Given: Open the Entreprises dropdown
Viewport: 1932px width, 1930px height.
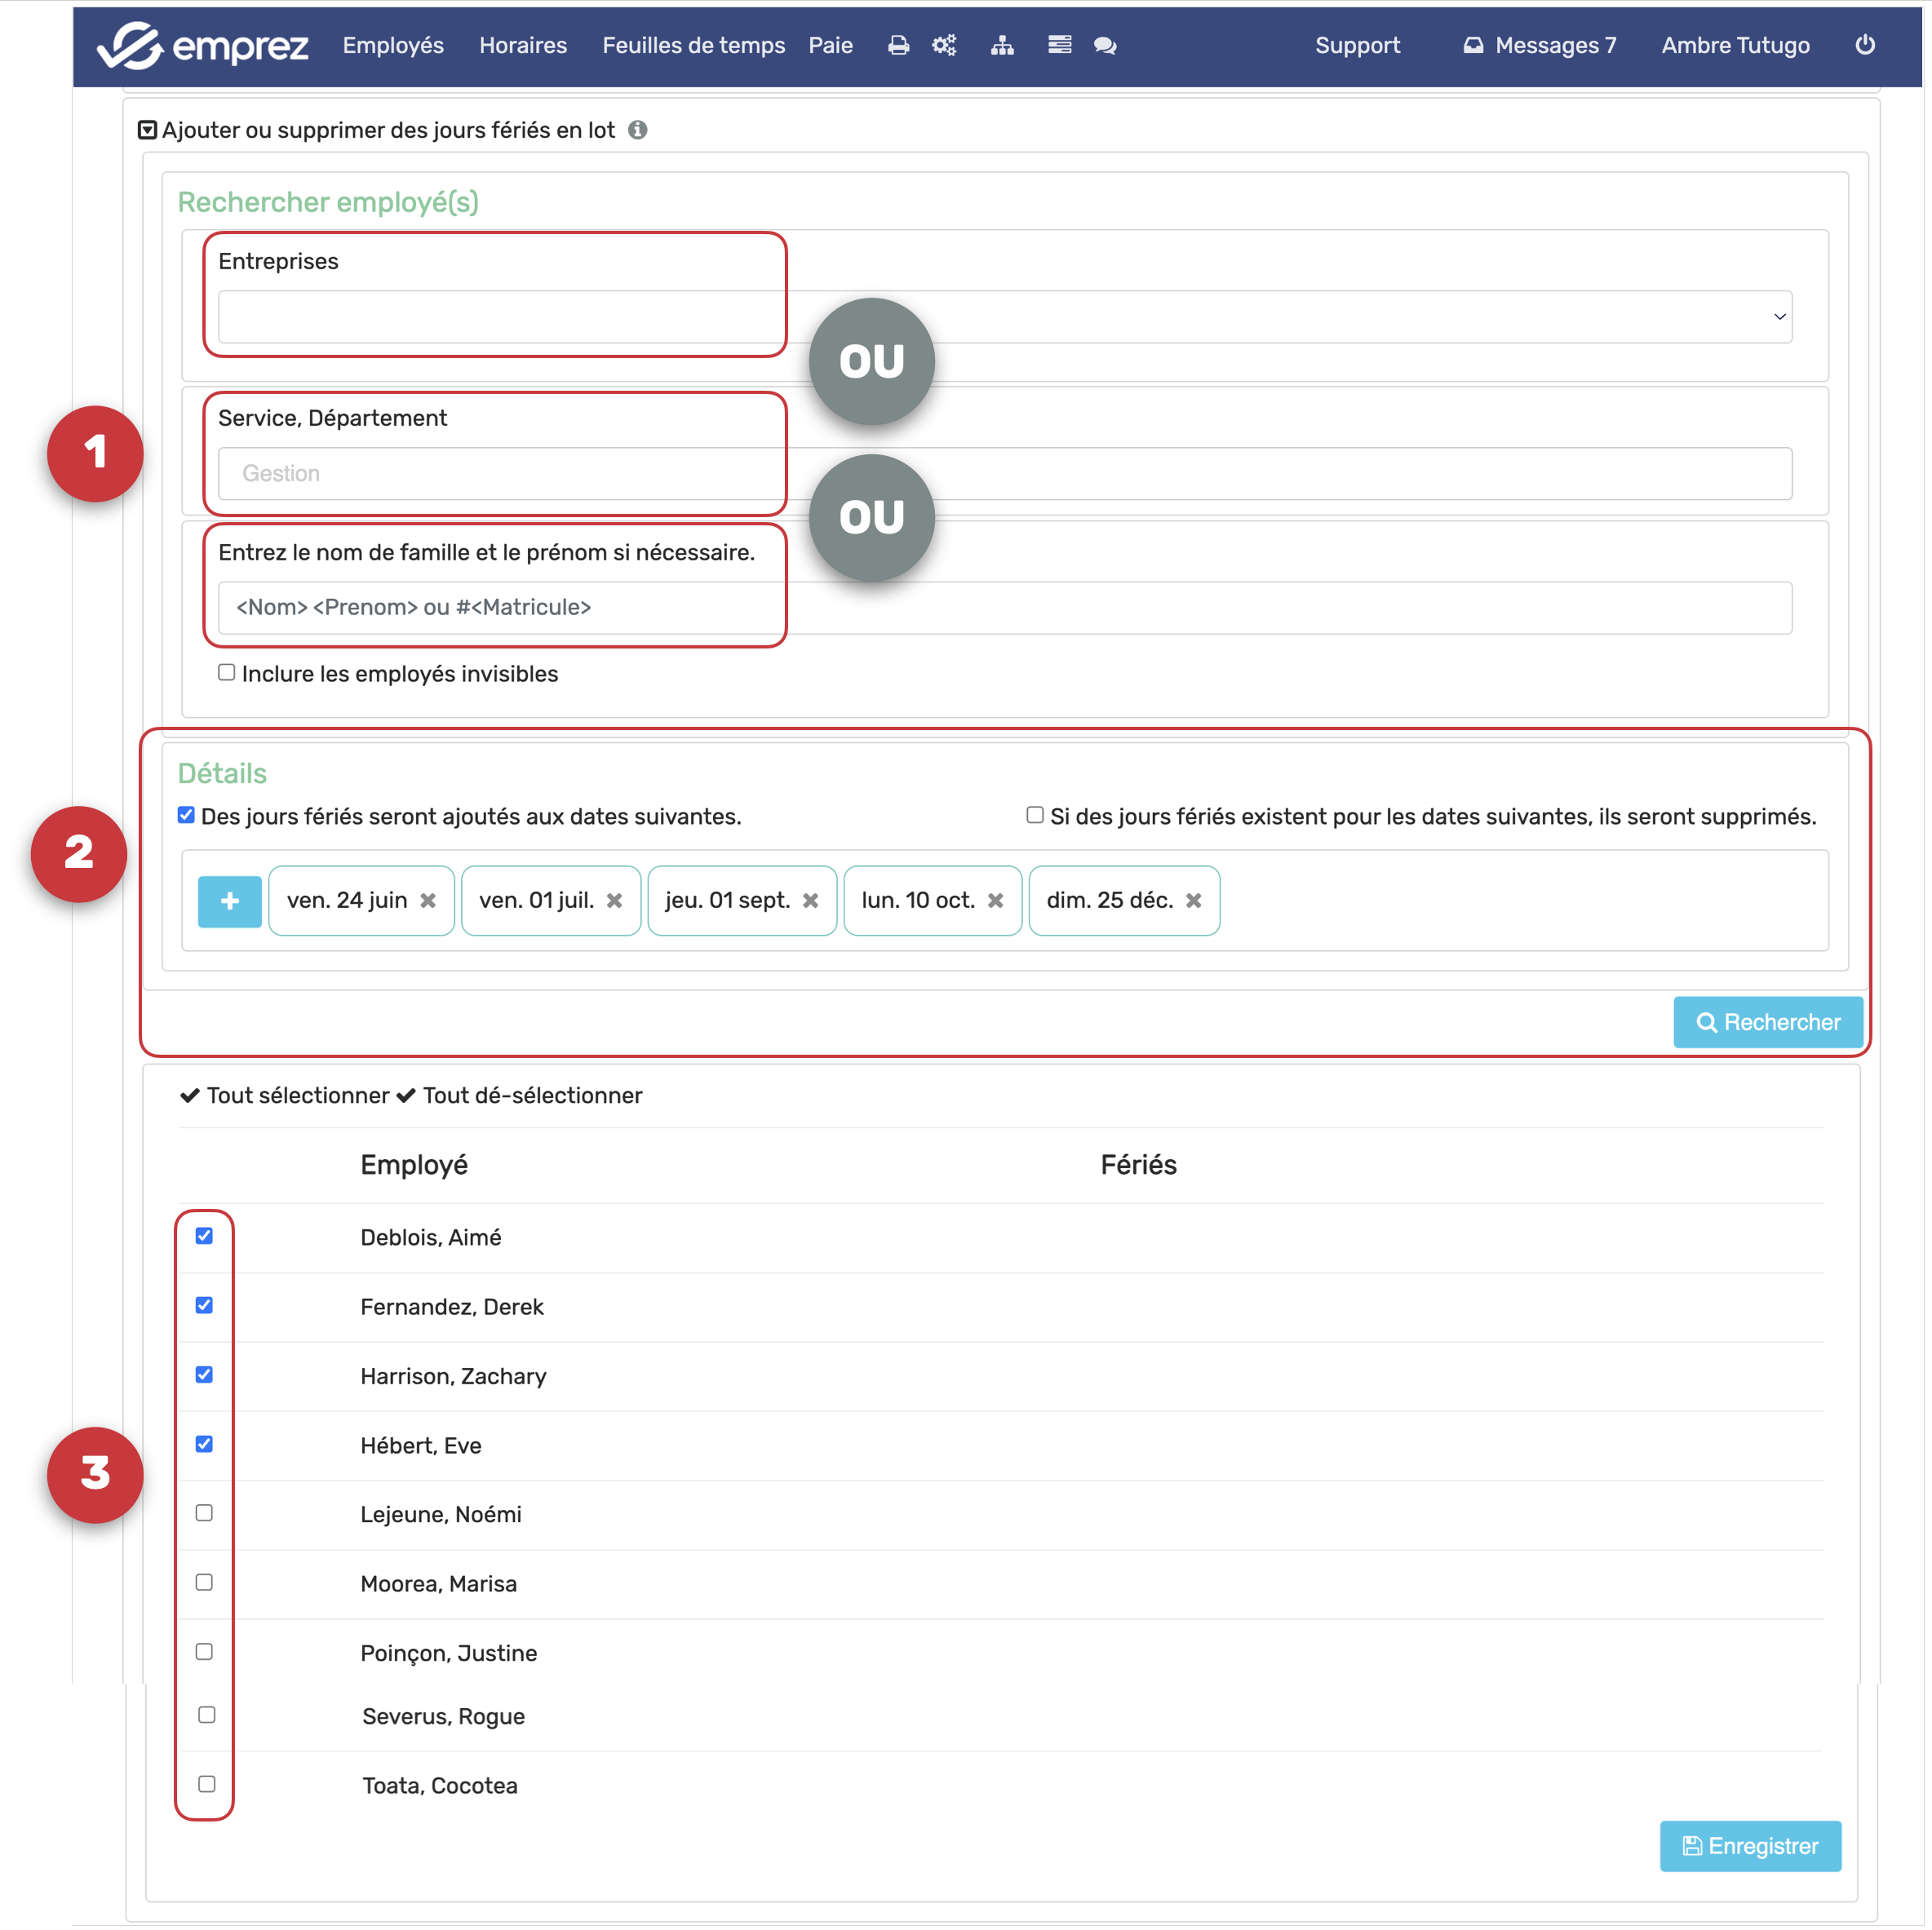Looking at the screenshot, I should pyautogui.click(x=1004, y=317).
